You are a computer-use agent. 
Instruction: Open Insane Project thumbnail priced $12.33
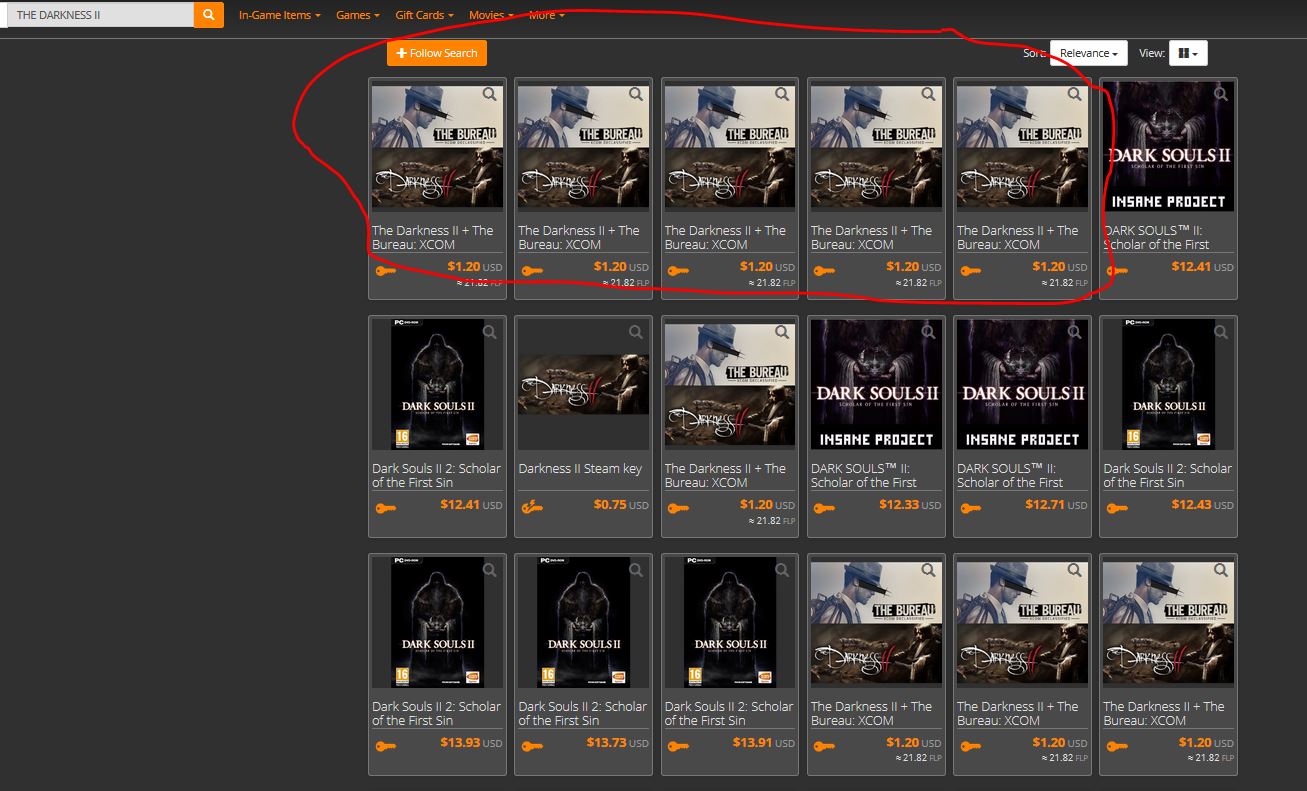click(x=876, y=384)
